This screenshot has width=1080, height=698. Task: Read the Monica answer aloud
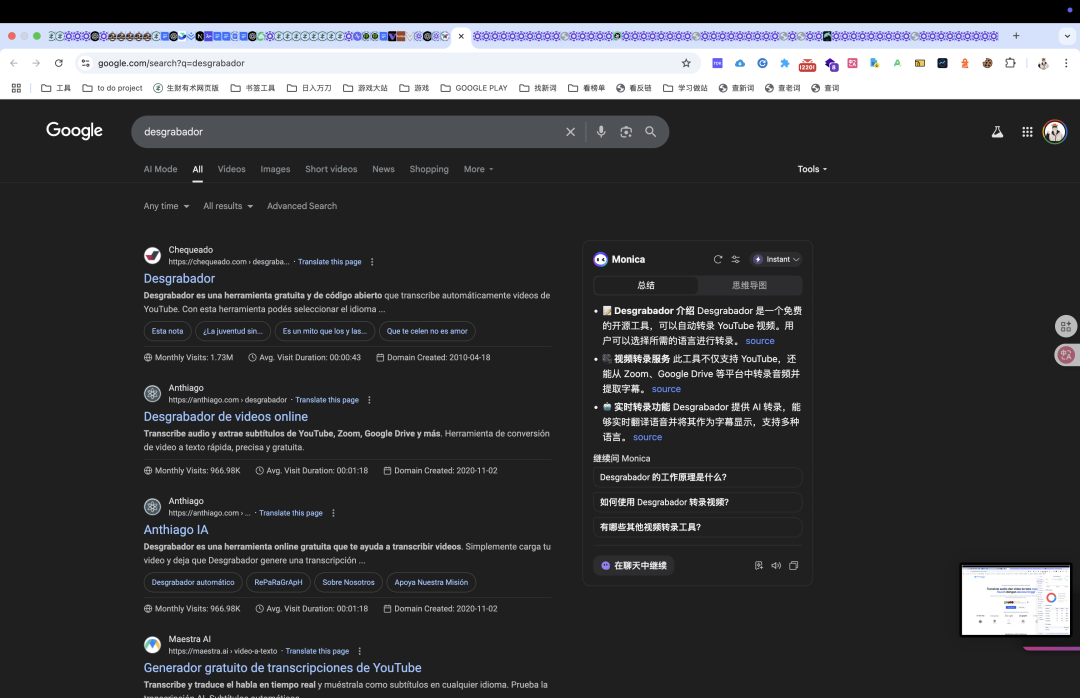click(776, 565)
